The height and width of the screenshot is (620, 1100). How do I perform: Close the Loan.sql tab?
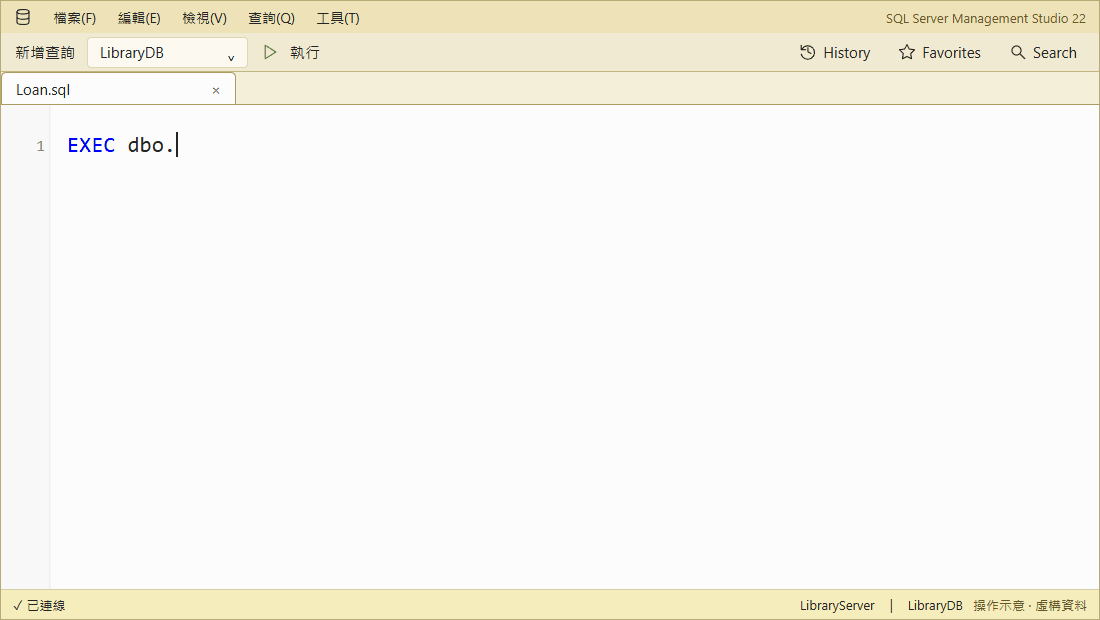point(216,90)
